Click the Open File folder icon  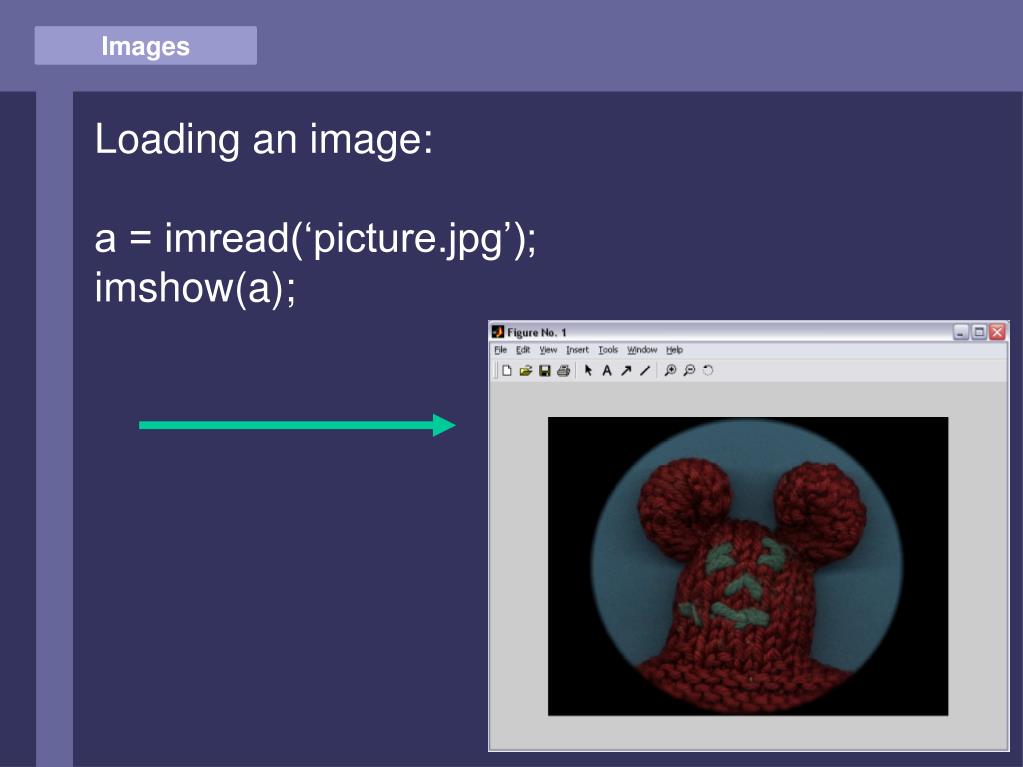[525, 370]
